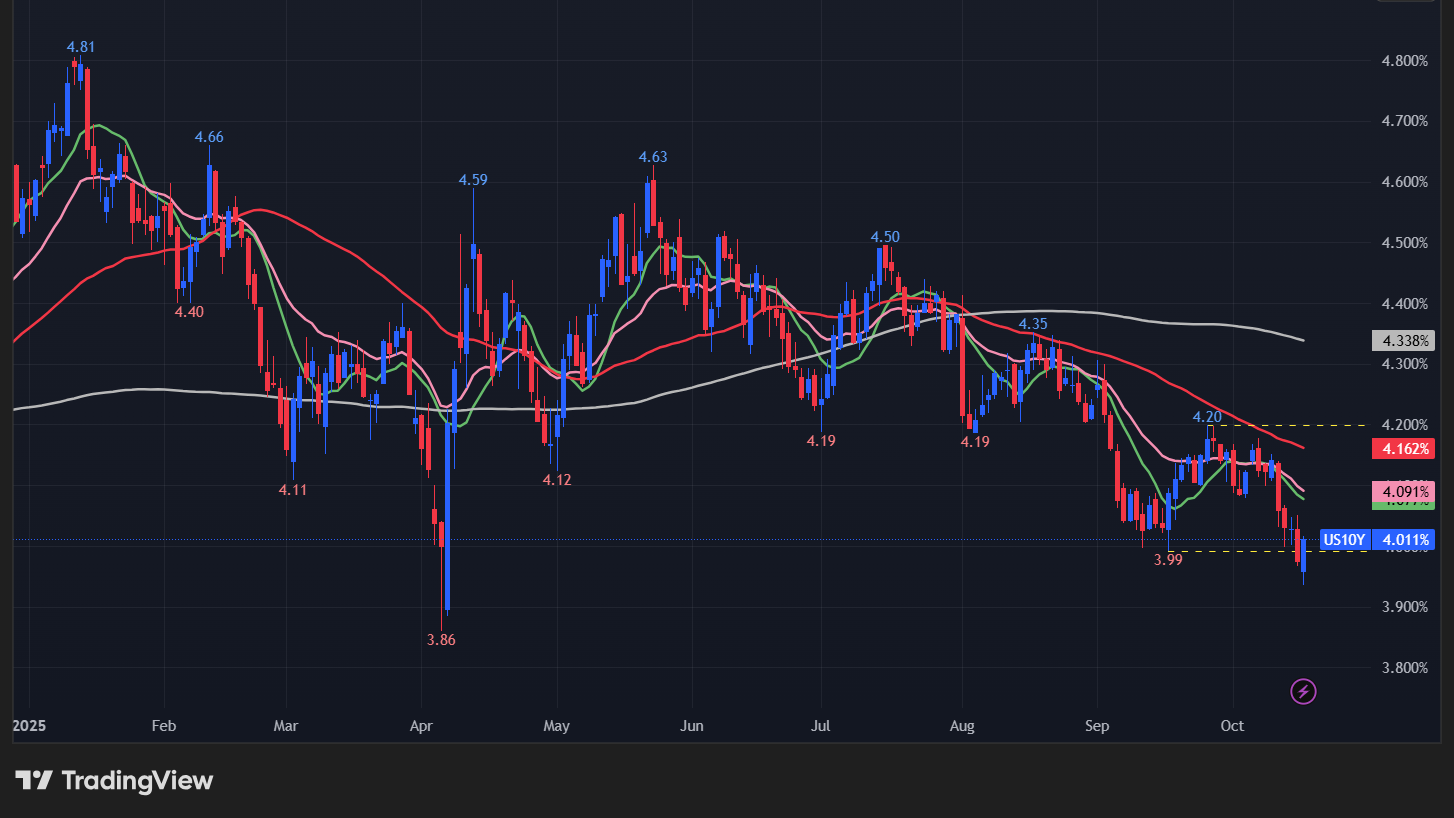Screen dimensions: 1454x818
Task: Select the 3.99 pivot low label
Action: click(x=1168, y=560)
